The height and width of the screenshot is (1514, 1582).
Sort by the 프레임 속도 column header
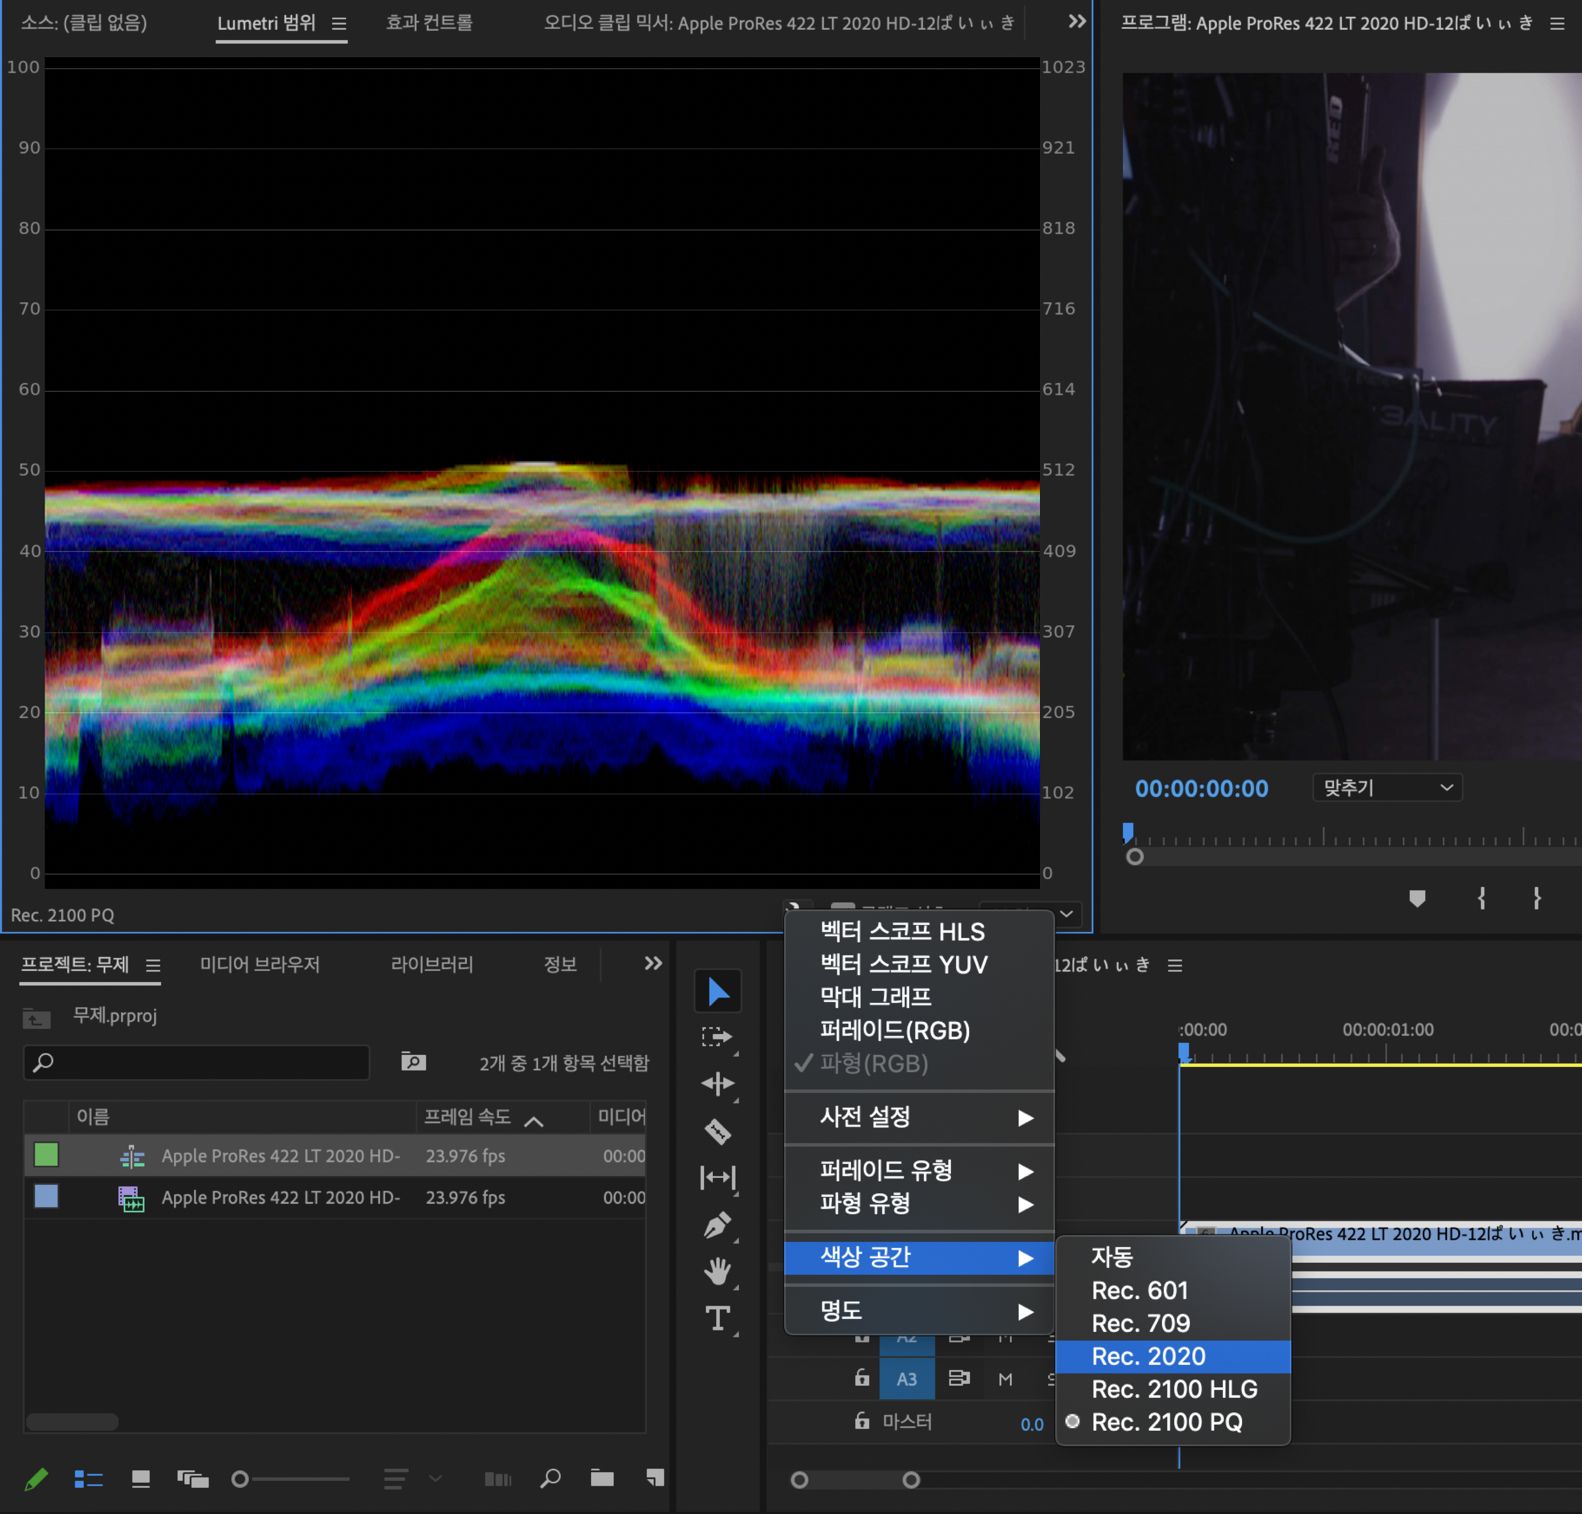[468, 1117]
